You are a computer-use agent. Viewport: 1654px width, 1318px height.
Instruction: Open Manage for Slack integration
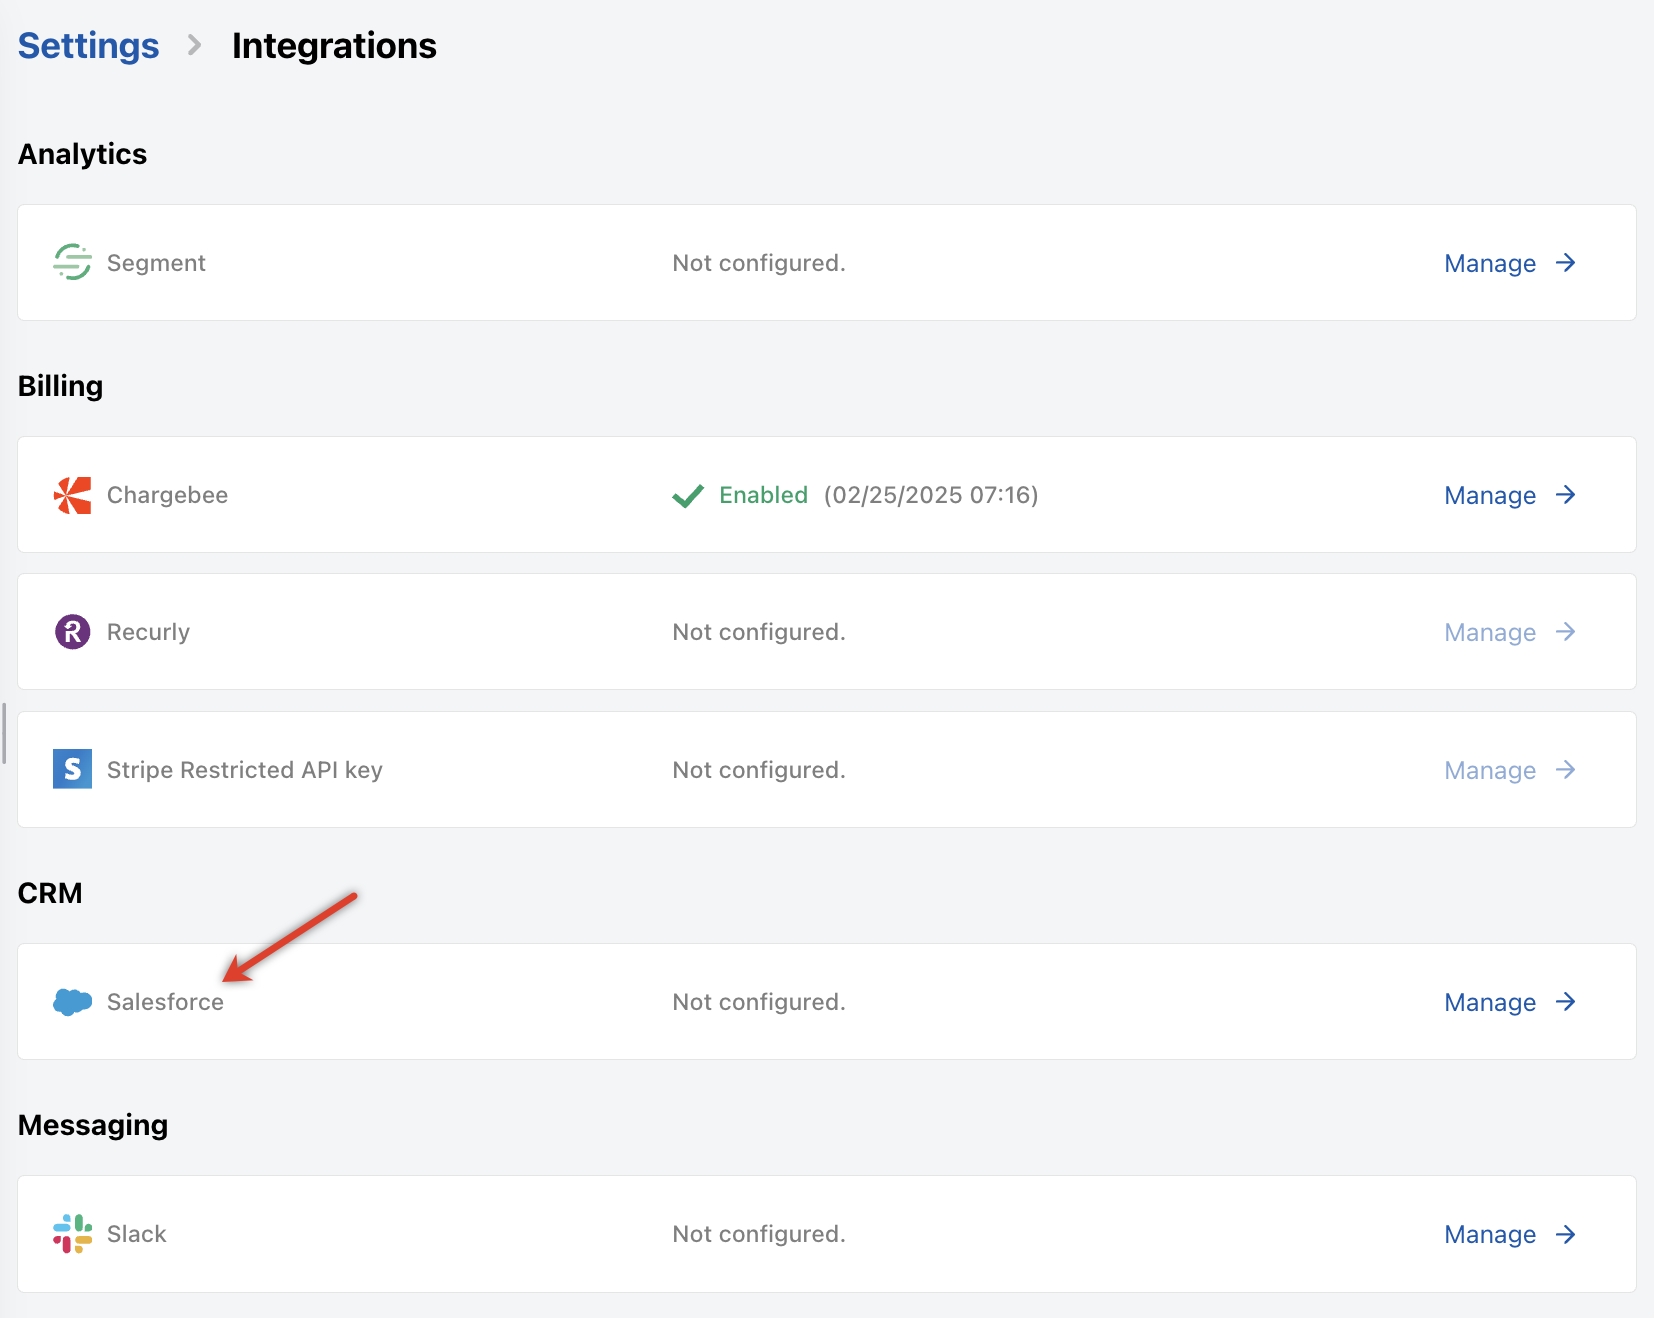click(1510, 1234)
